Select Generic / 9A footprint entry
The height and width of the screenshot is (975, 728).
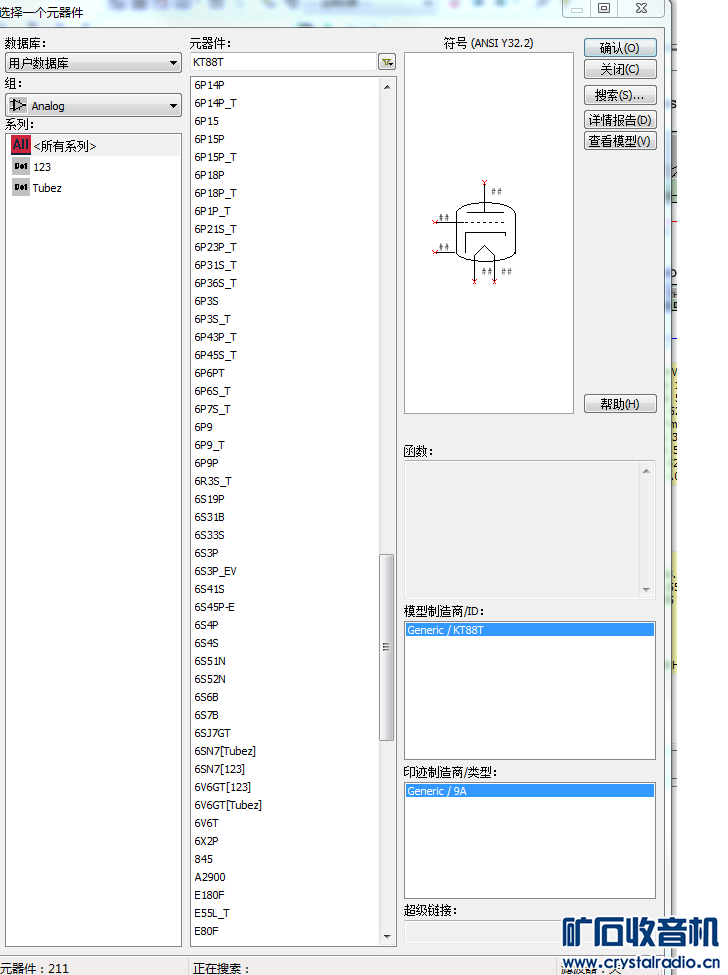coord(529,791)
